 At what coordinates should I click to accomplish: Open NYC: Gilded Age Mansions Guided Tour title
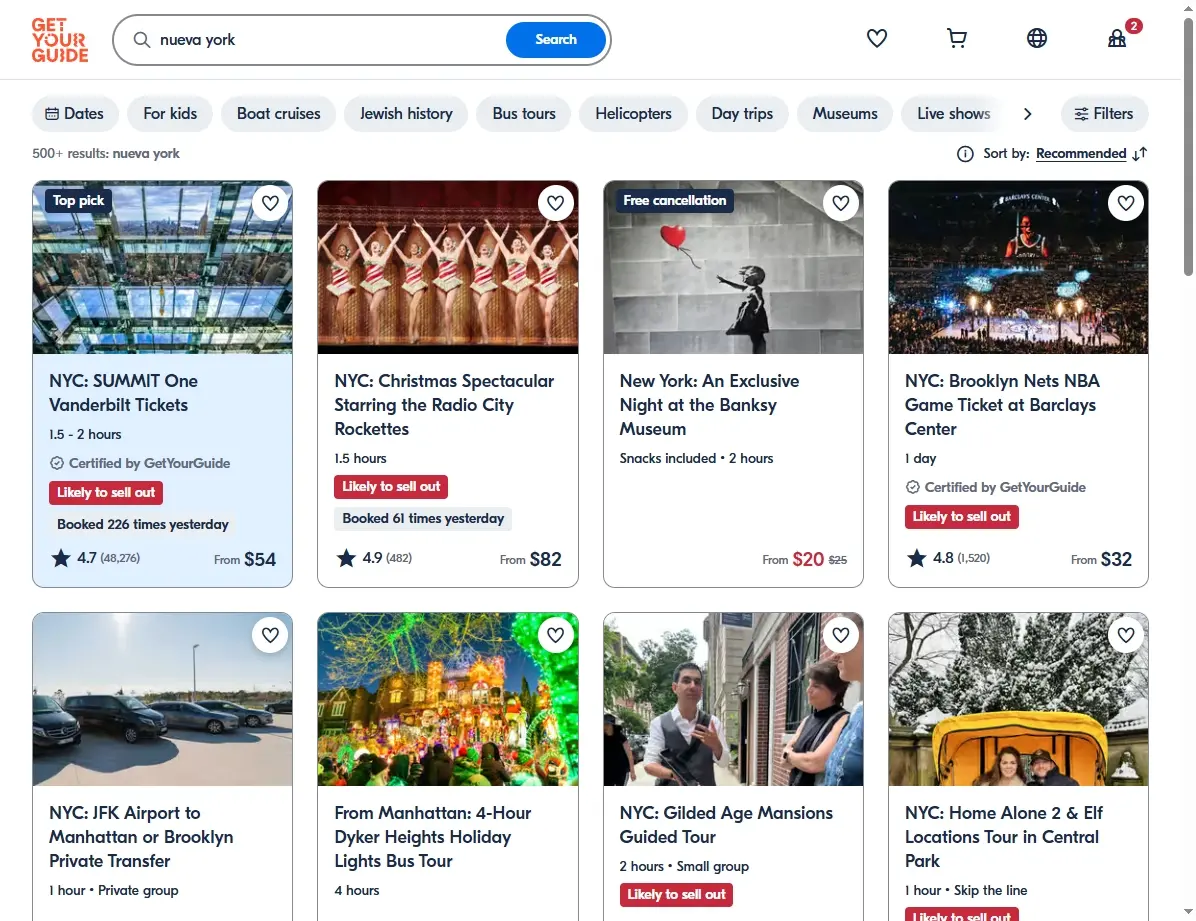point(726,825)
